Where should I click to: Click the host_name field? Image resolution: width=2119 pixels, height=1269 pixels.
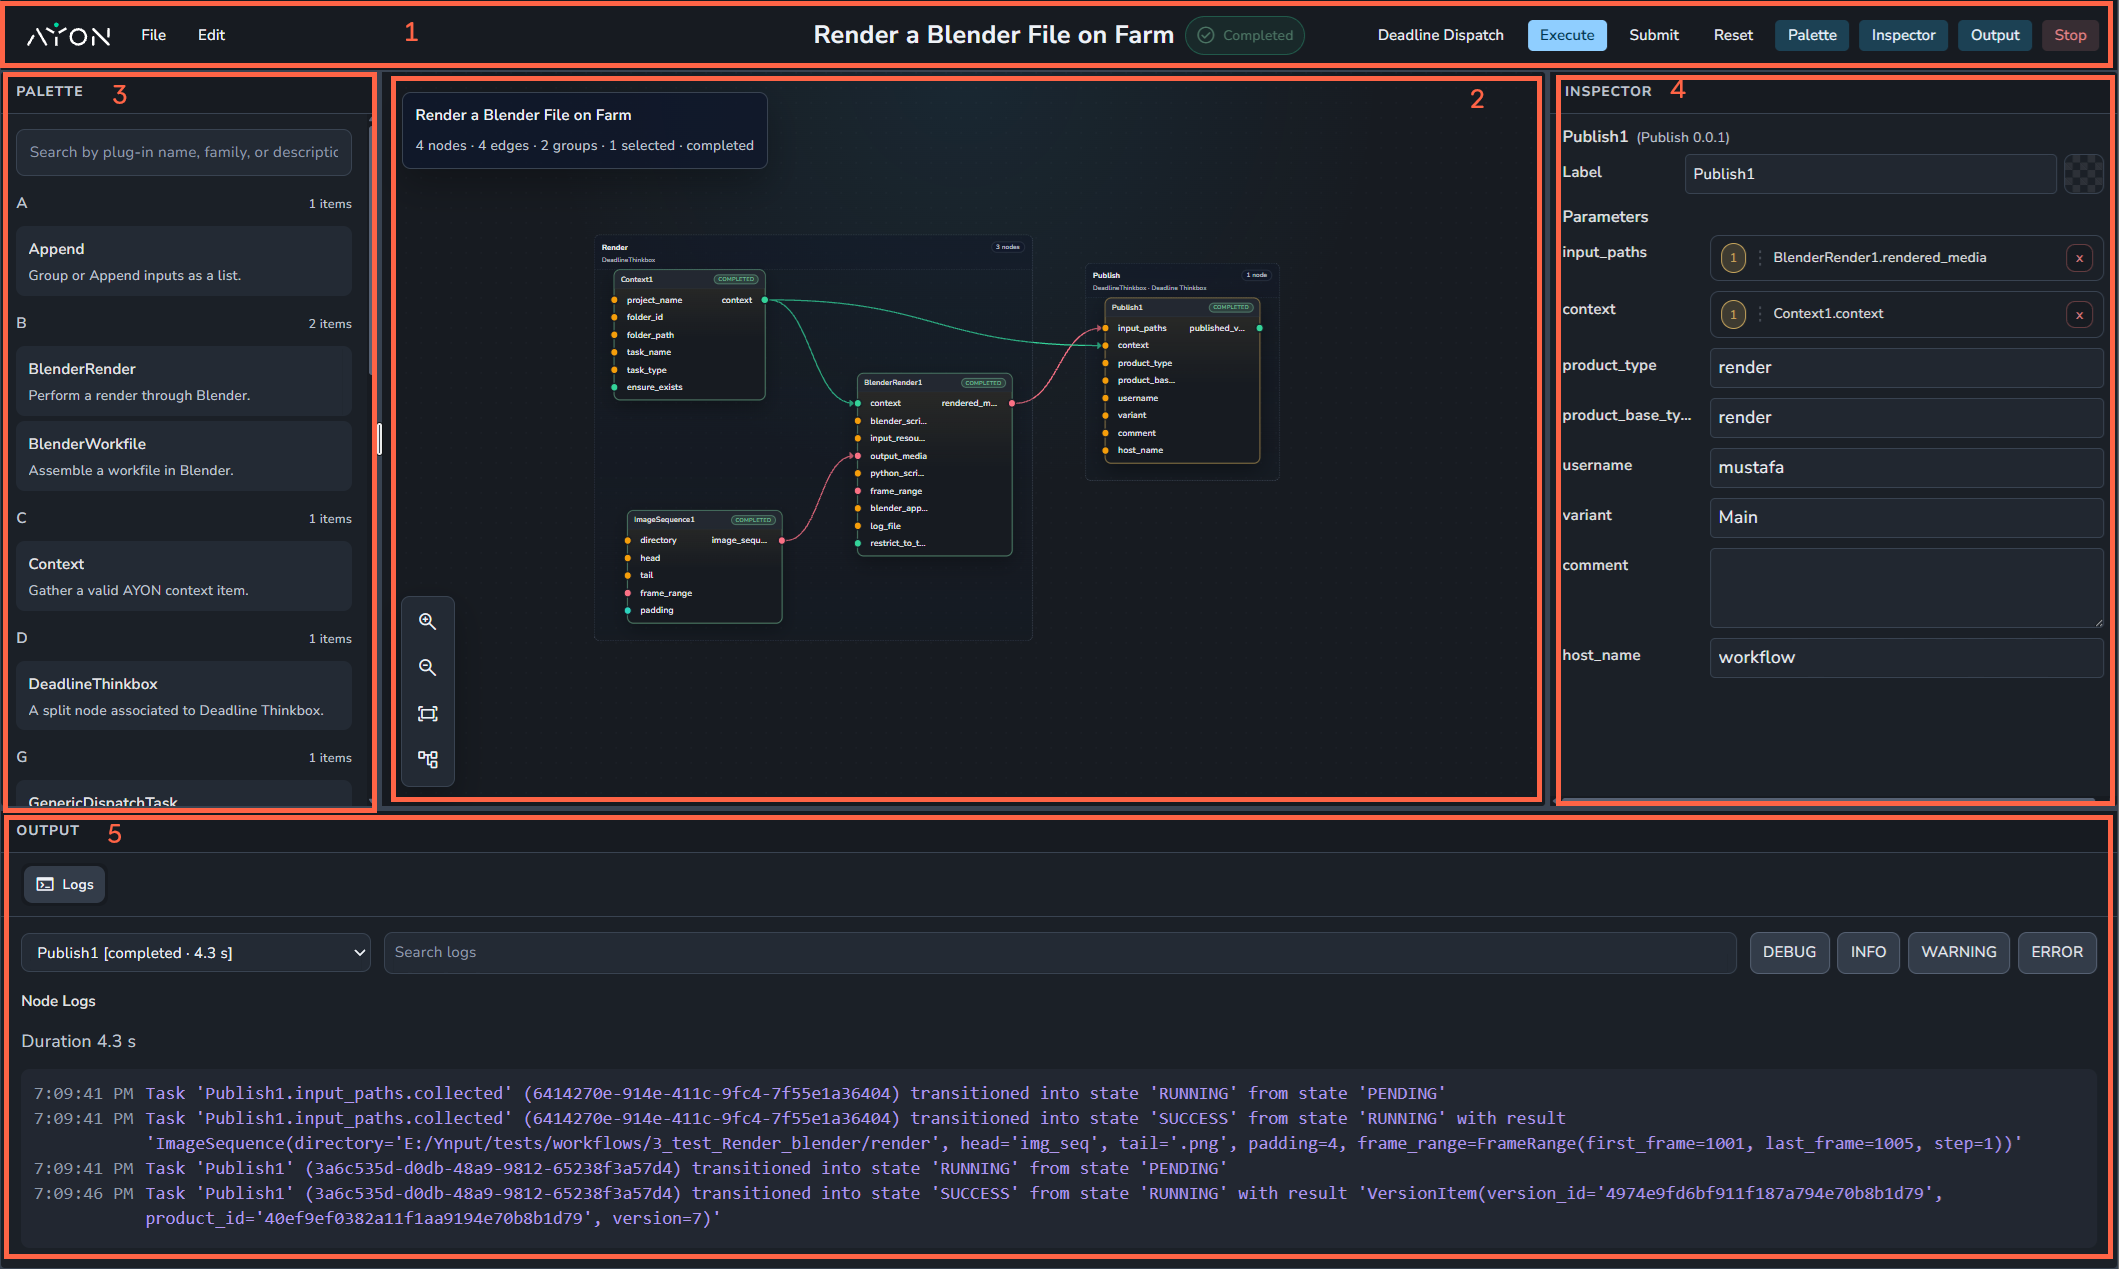click(x=1906, y=657)
